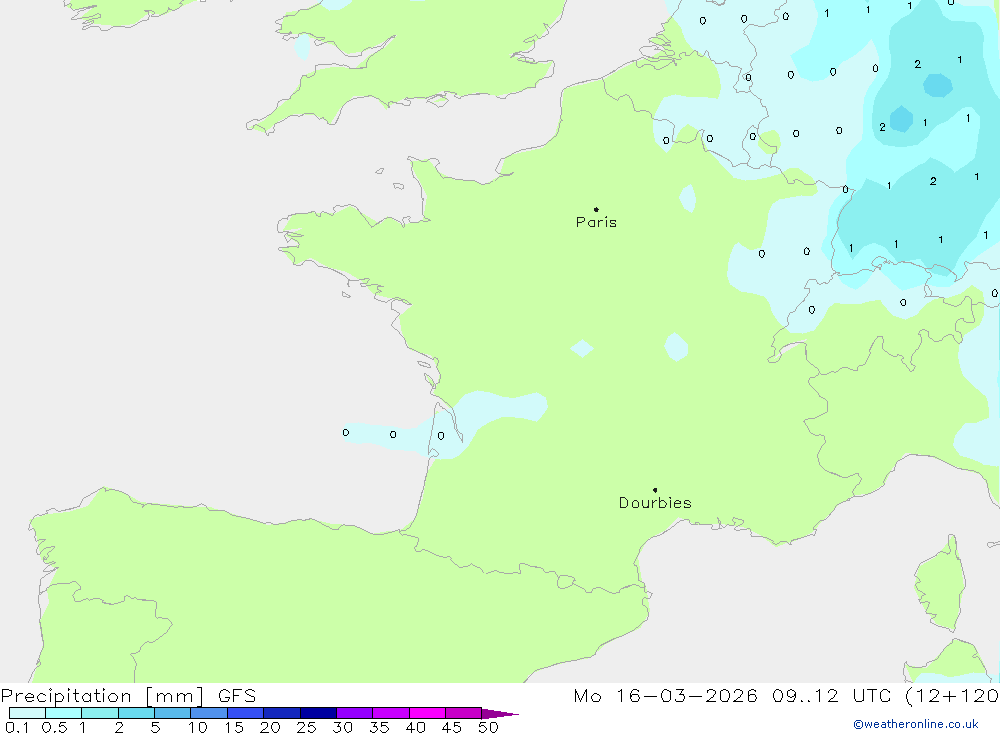Open the weatheronline.co.uk copyright link
Image resolution: width=1000 pixels, height=733 pixels.
[916, 724]
